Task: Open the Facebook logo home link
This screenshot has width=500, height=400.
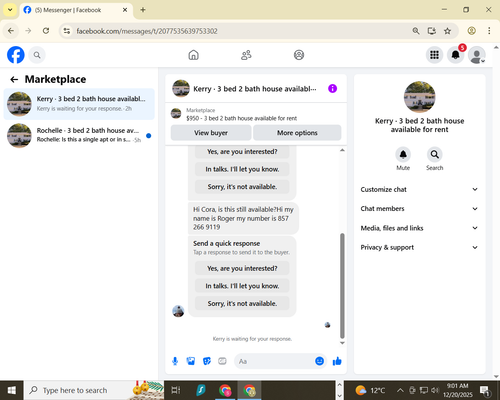Action: pyautogui.click(x=16, y=55)
